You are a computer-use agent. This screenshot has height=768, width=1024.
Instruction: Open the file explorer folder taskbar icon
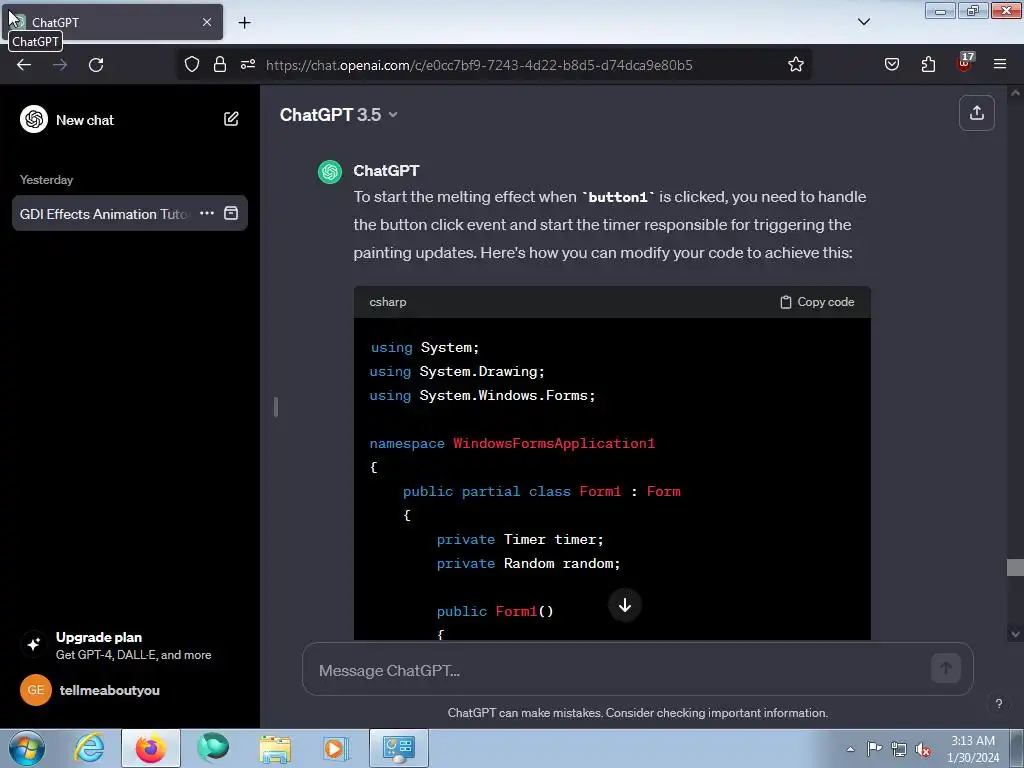click(275, 748)
